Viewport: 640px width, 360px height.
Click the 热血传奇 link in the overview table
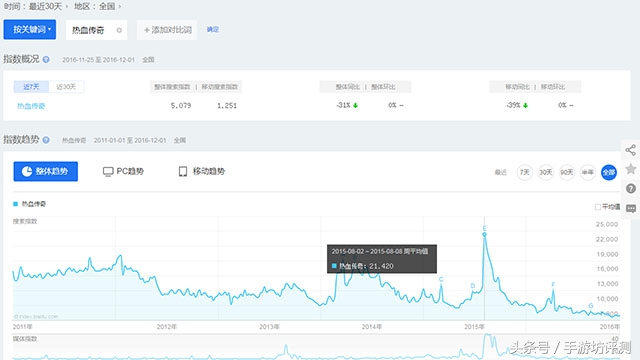[x=31, y=106]
